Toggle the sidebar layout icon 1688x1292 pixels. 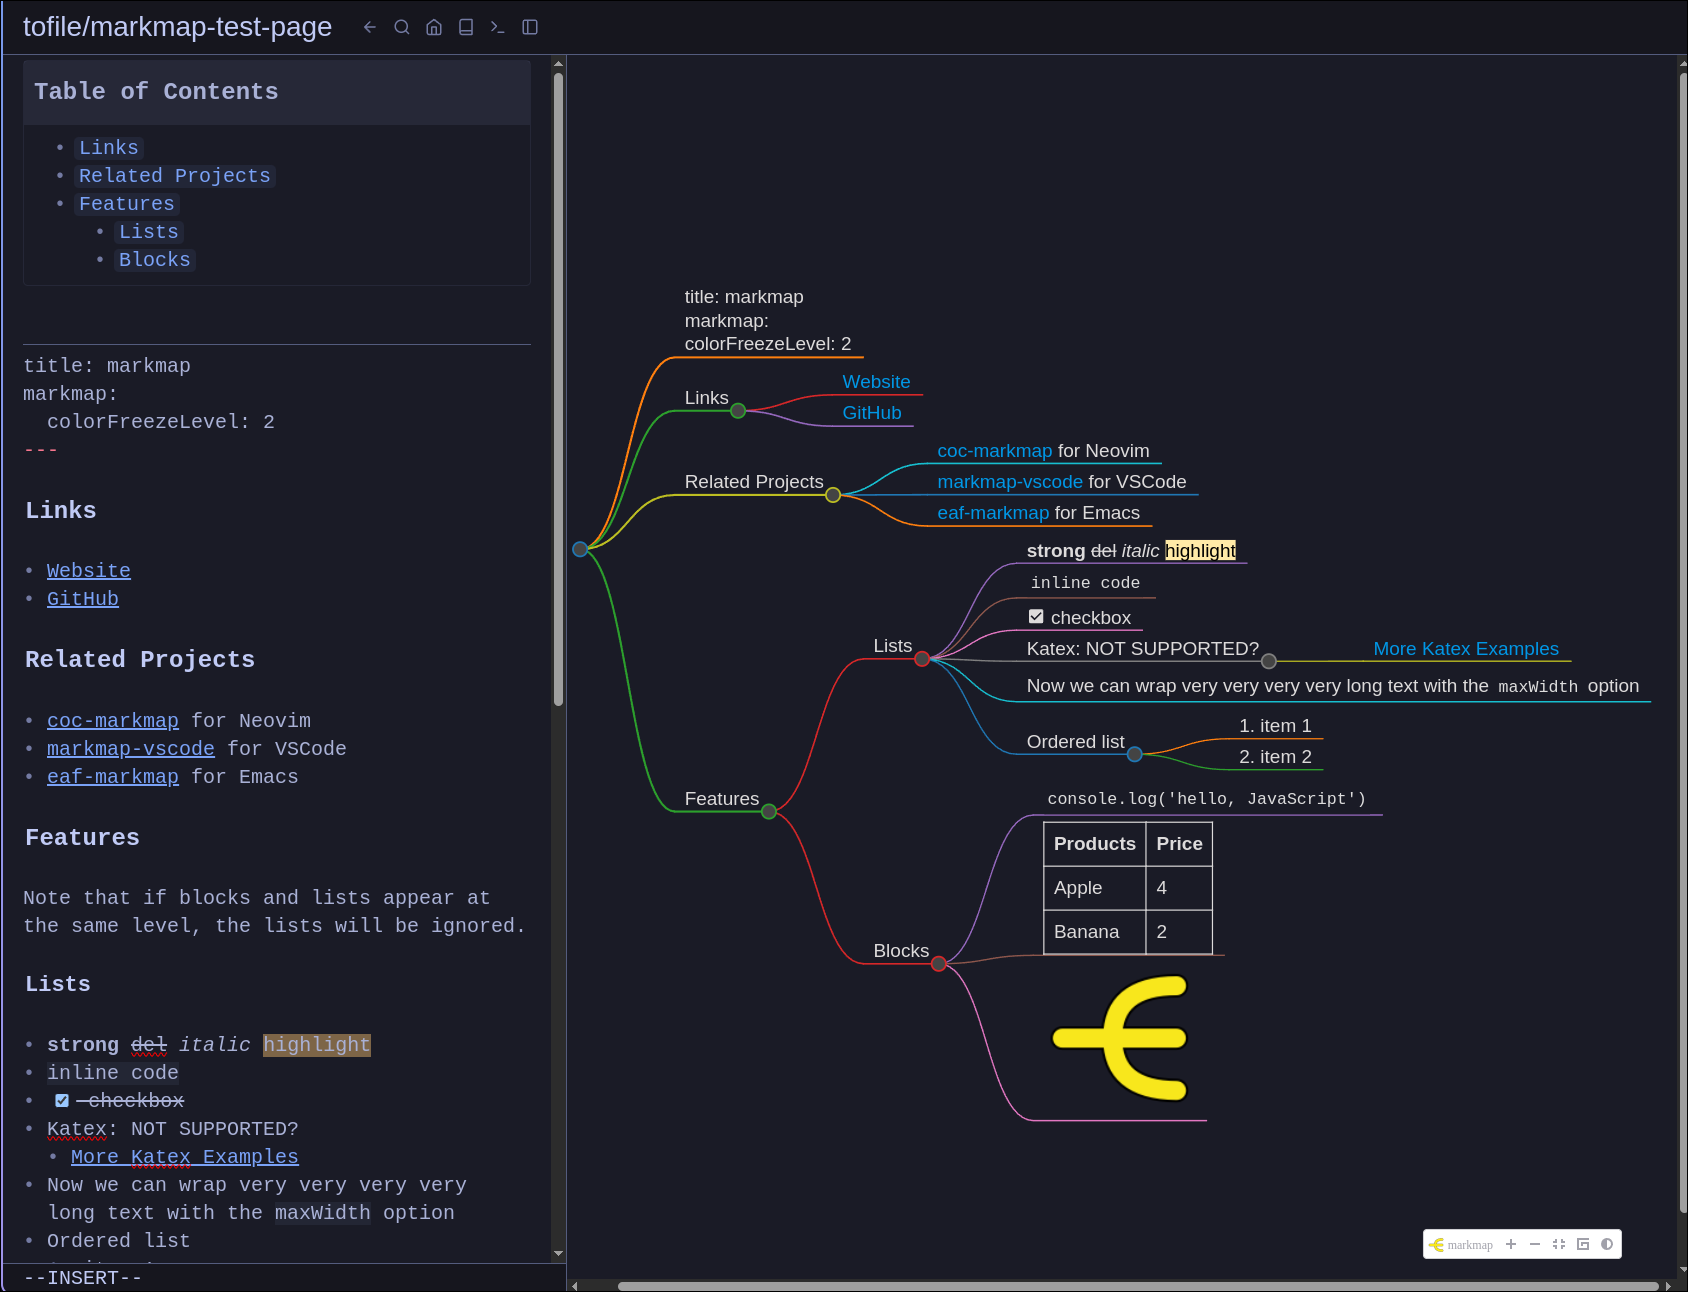[530, 27]
